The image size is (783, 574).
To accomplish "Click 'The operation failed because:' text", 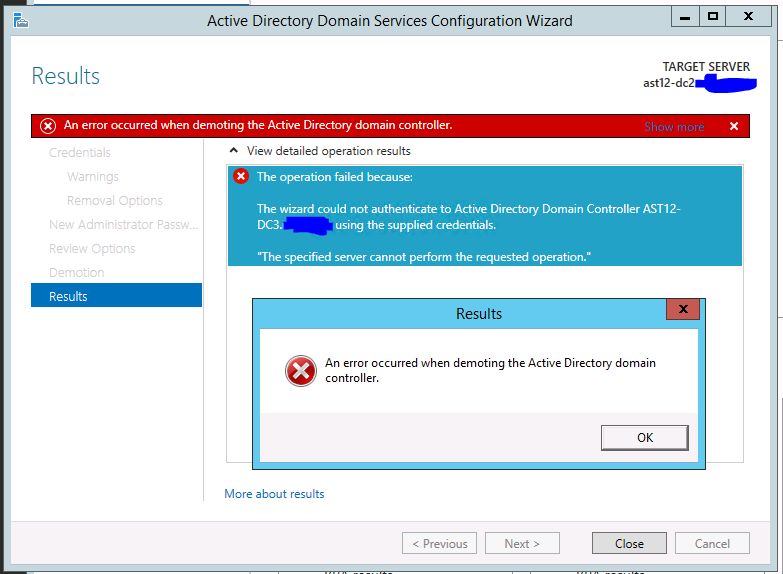I will pyautogui.click(x=335, y=177).
